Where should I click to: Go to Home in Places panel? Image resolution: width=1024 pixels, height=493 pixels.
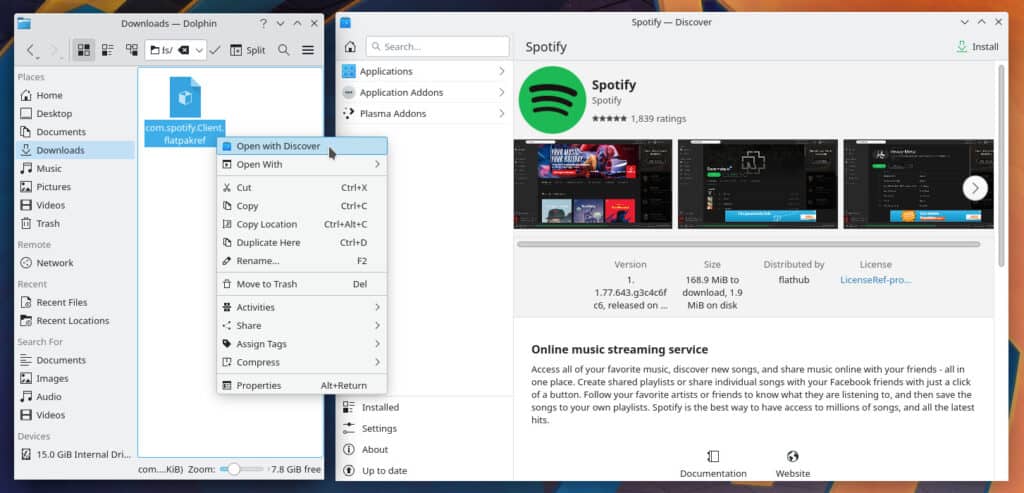[75, 95]
